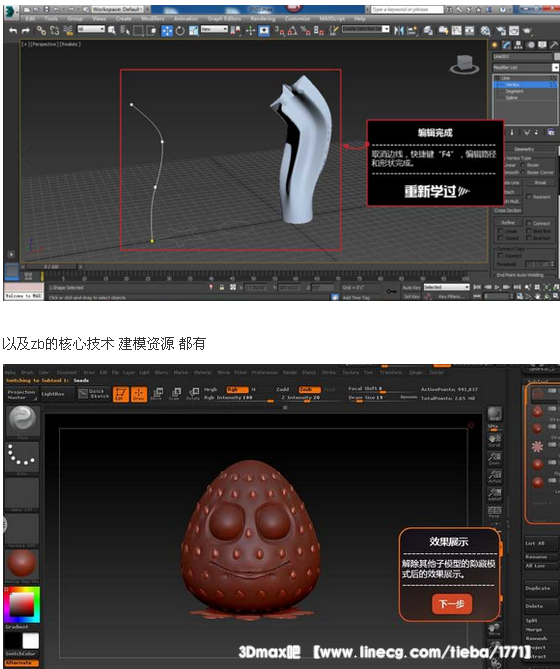The height and width of the screenshot is (669, 560).
Task: Open the Create Selection Set dropdown
Action: (366, 29)
